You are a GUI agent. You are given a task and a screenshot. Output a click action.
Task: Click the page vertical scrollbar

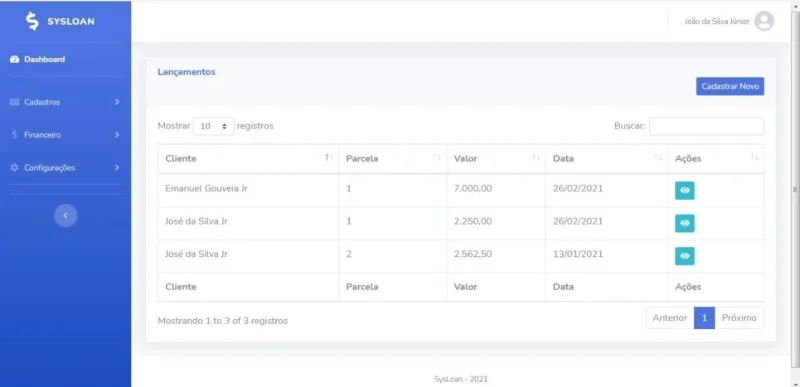(795, 189)
